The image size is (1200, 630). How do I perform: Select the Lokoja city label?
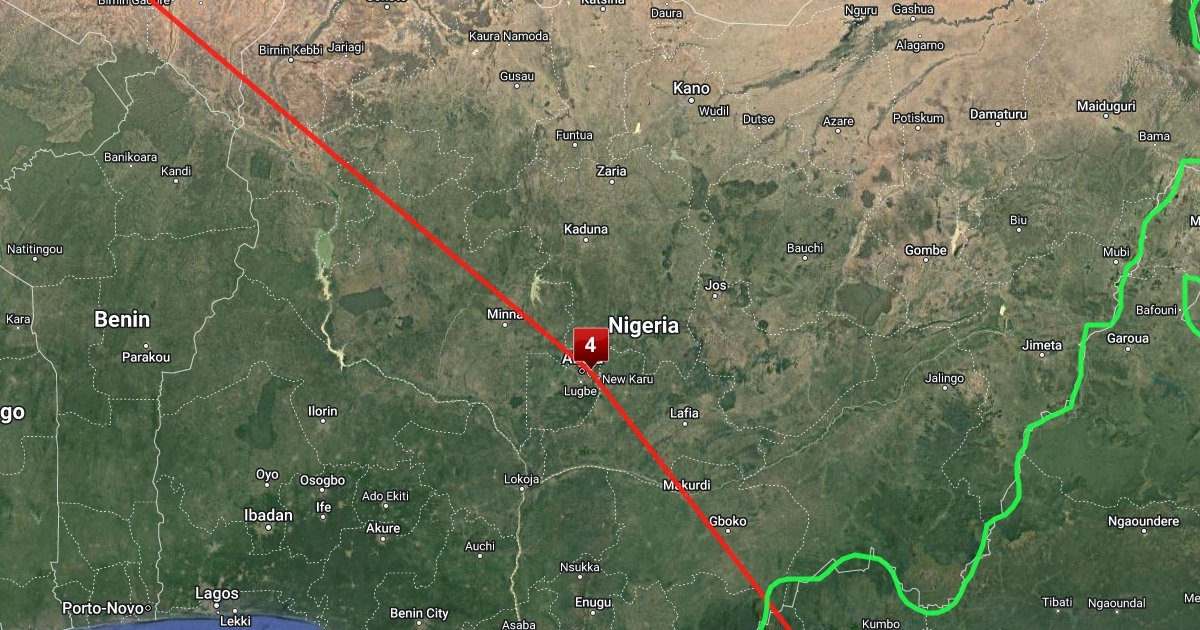pos(522,479)
